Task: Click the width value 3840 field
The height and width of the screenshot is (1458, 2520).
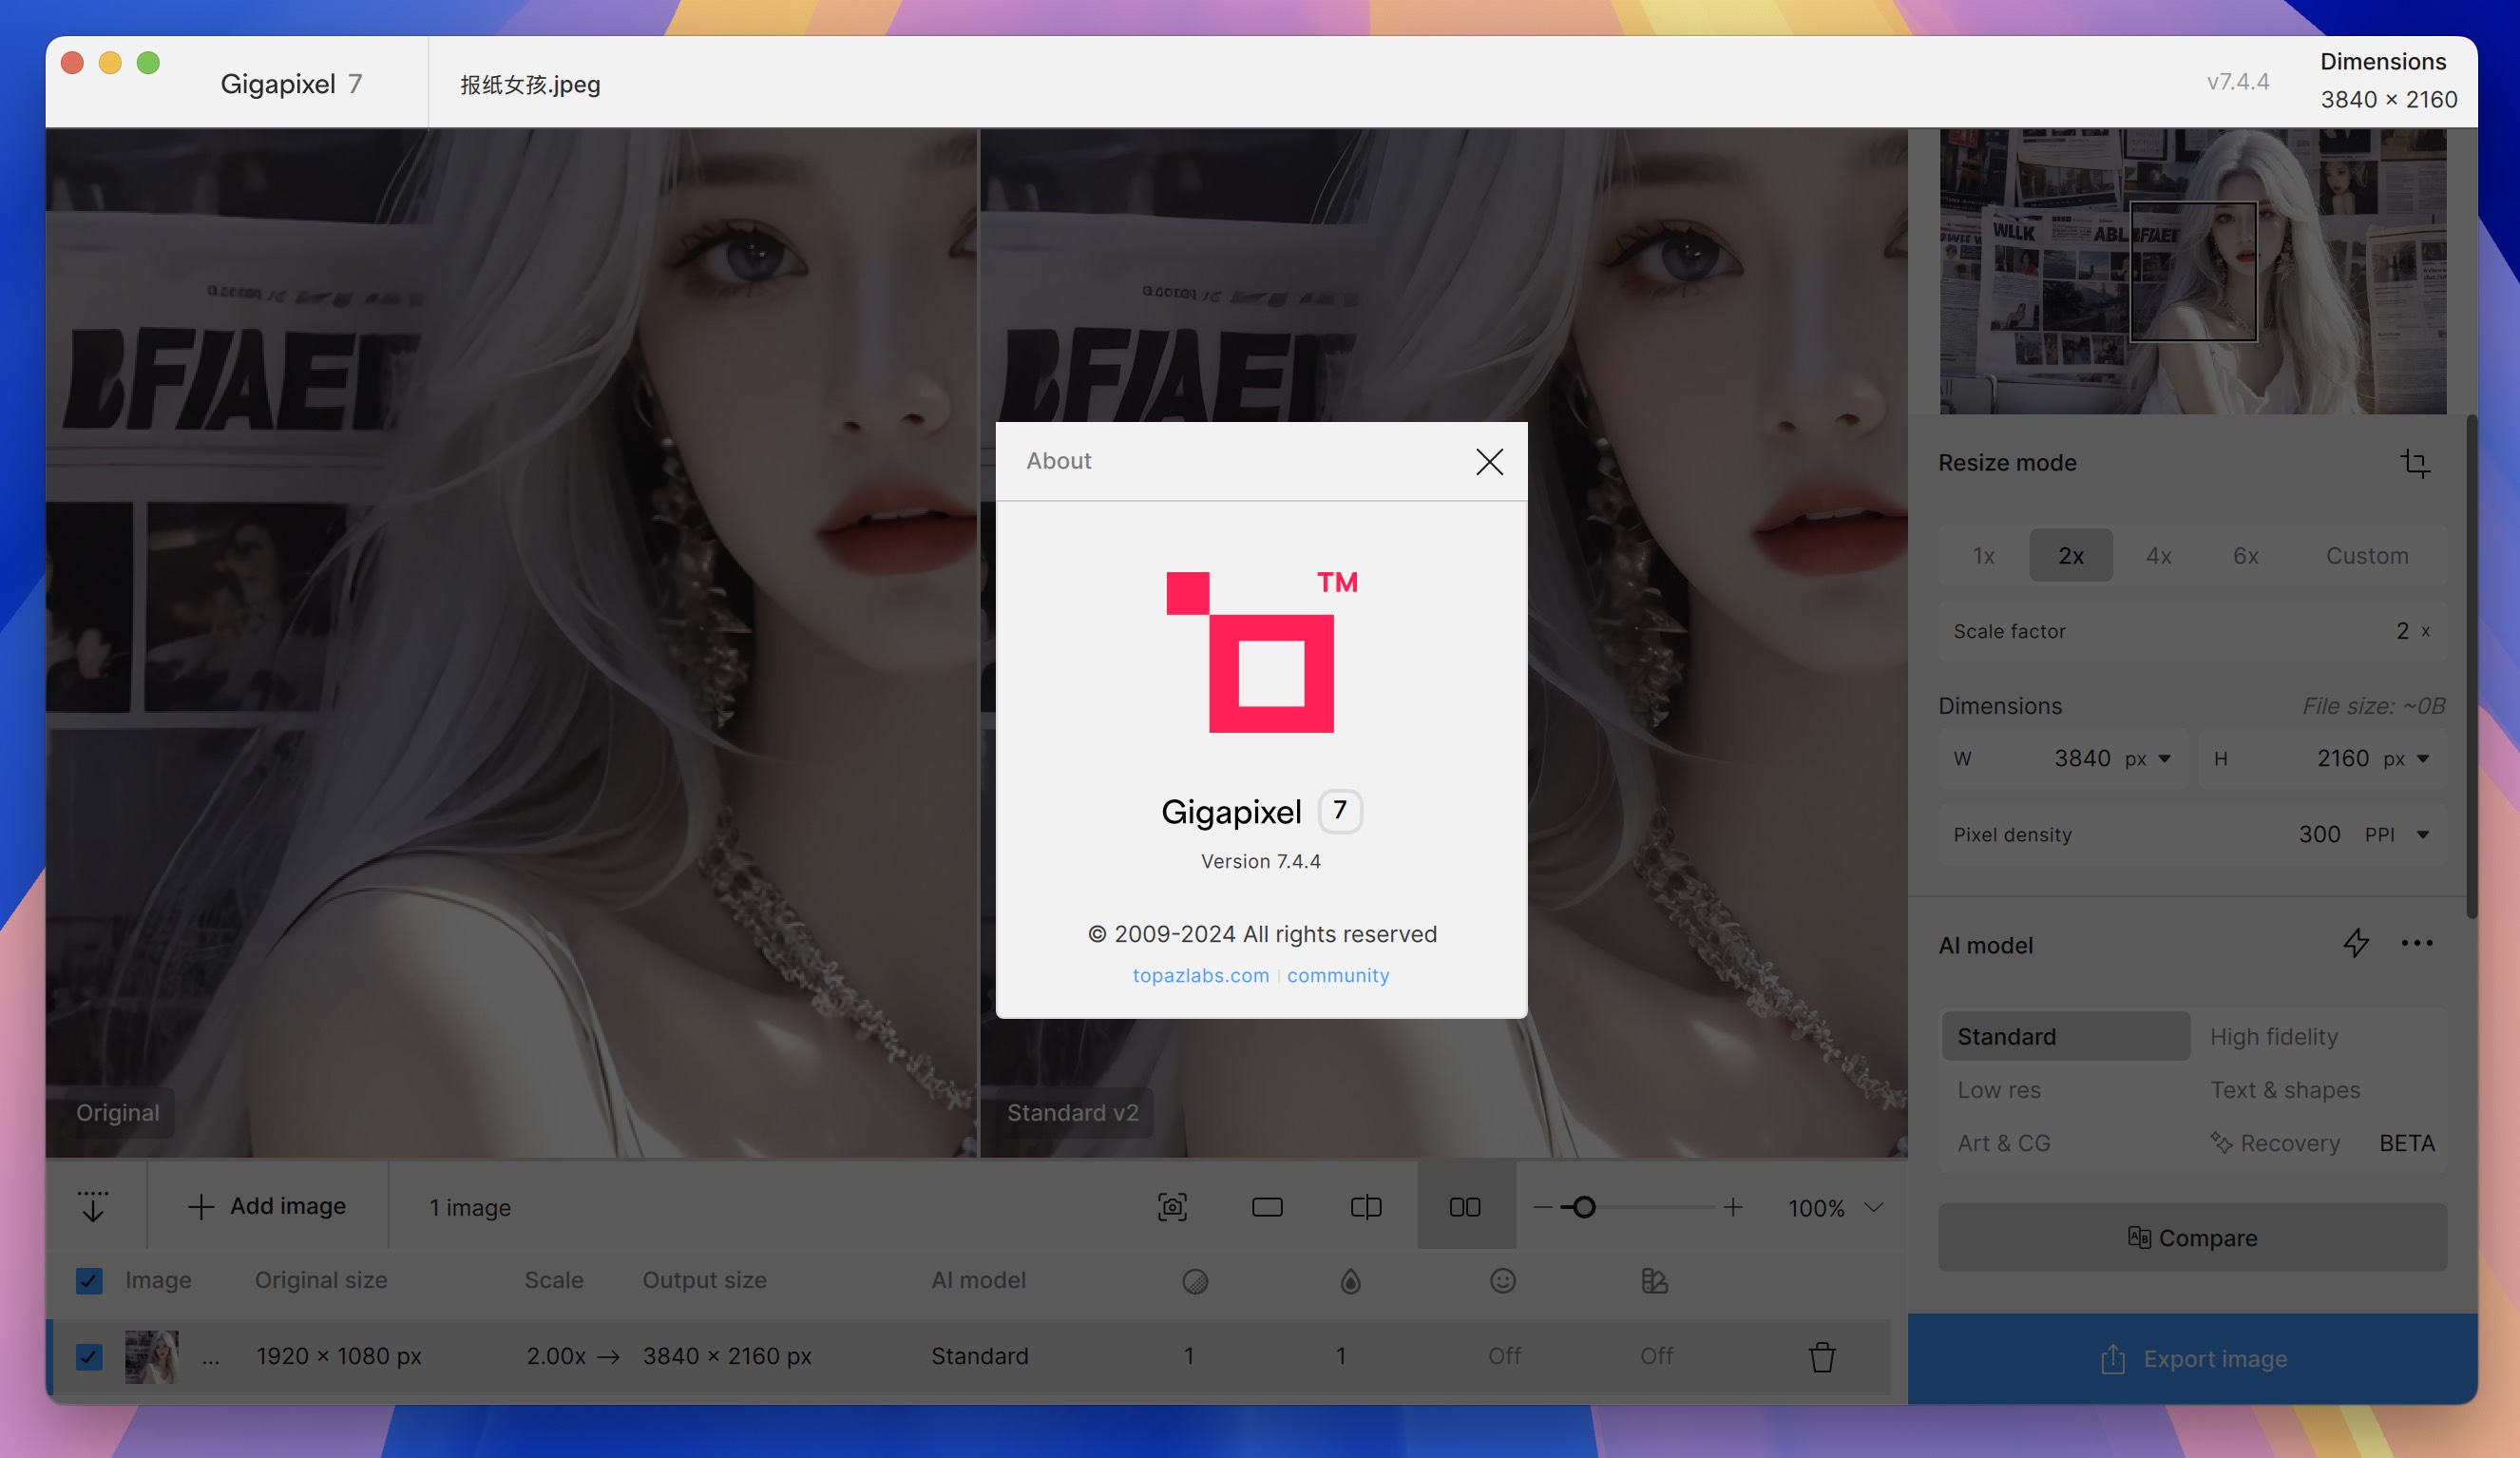Action: pyautogui.click(x=2082, y=759)
